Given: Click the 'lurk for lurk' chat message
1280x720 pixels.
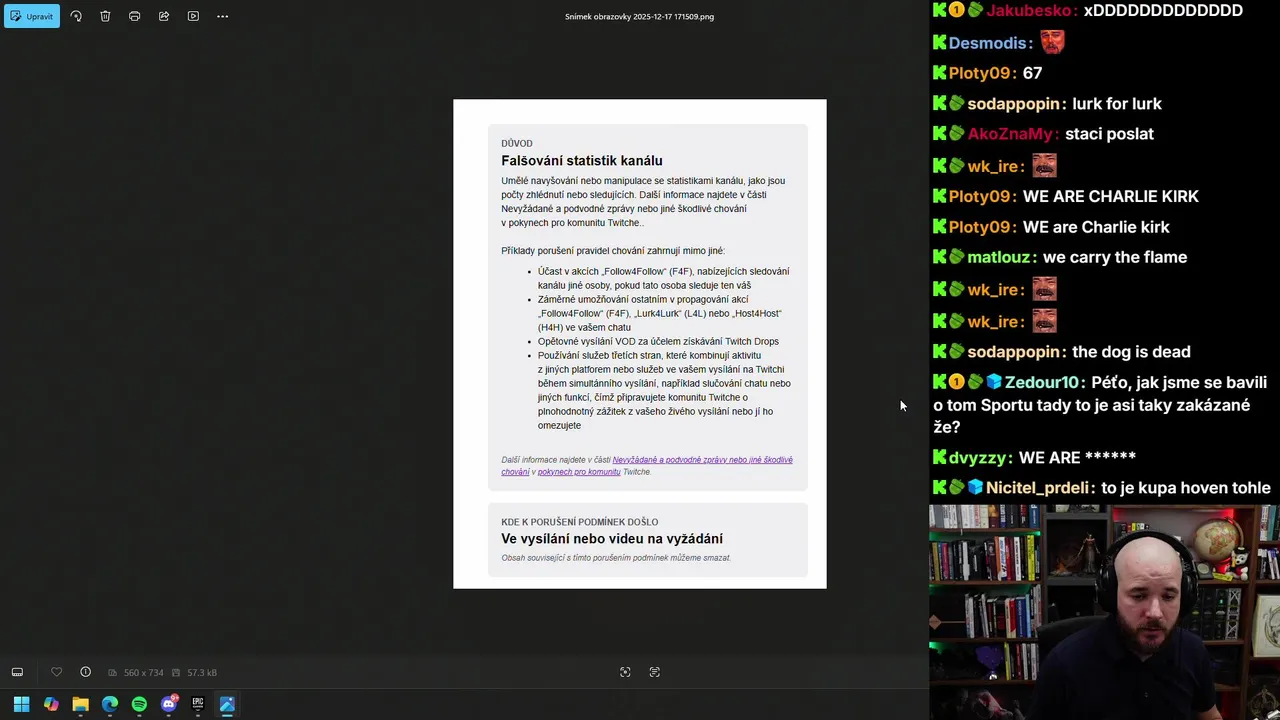Looking at the screenshot, I should point(1117,104).
